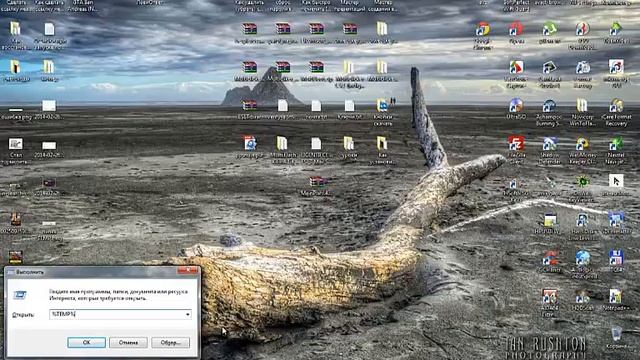Launch the Ashampoo Burning Studio shortcut

click(549, 112)
